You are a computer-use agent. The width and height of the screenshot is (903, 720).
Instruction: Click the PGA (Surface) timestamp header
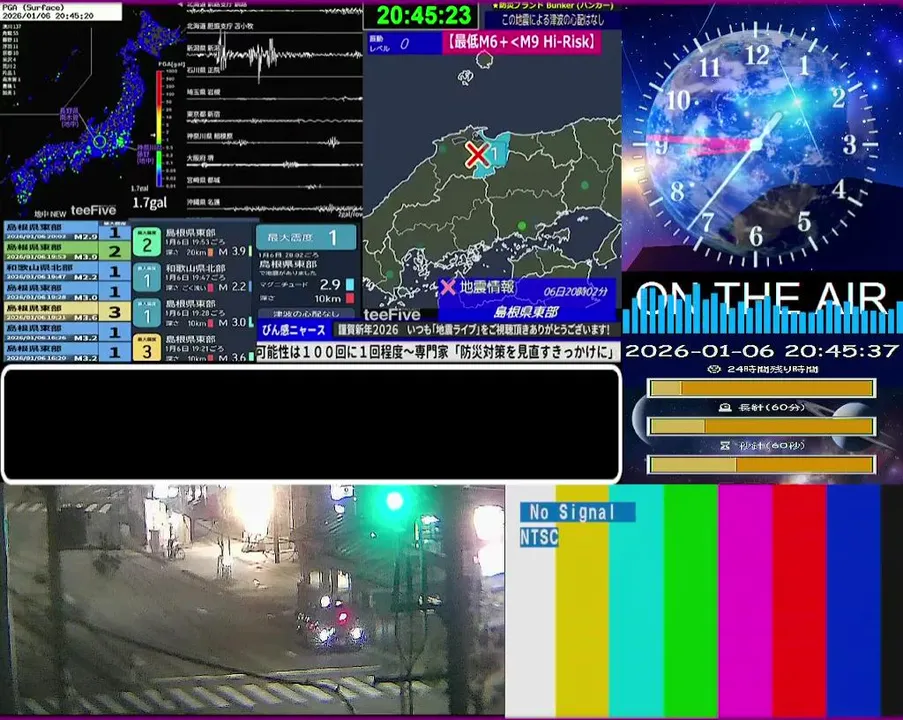pos(60,12)
